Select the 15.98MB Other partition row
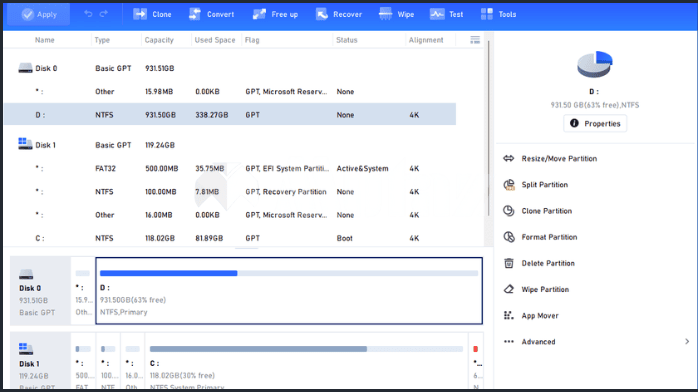Screen dimensions: 698x392 pos(230,91)
